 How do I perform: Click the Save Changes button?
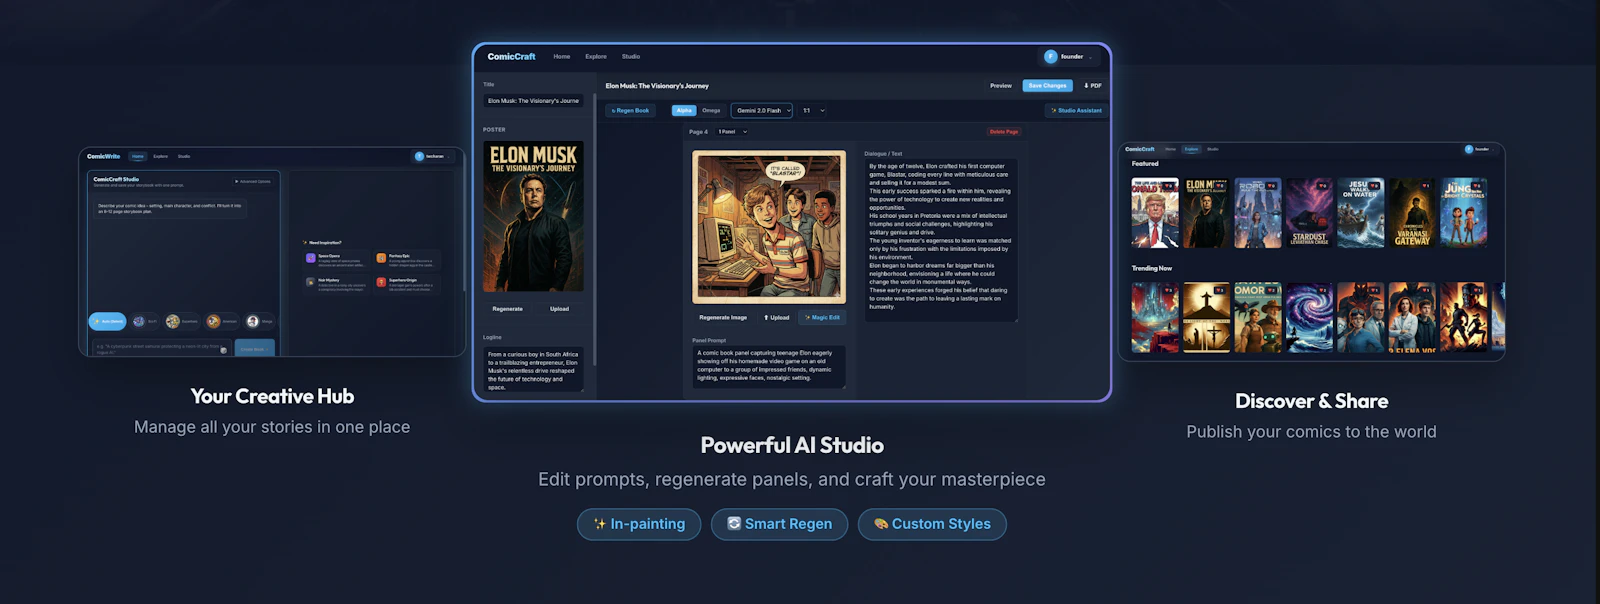(1047, 86)
